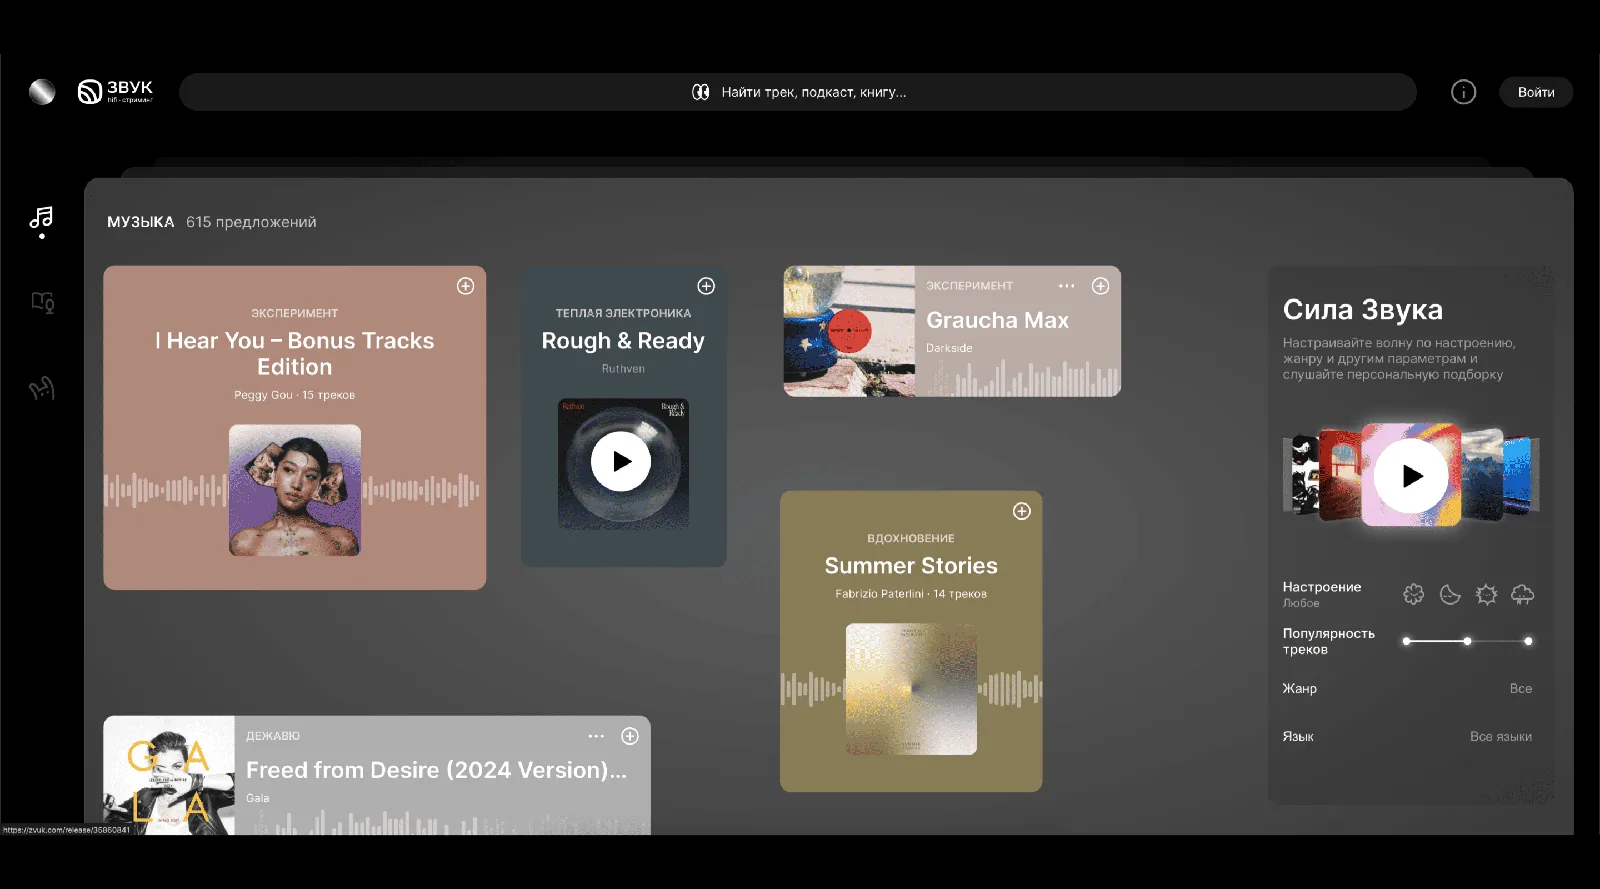Click the Войти login button
The height and width of the screenshot is (889, 1600).
pos(1536,92)
